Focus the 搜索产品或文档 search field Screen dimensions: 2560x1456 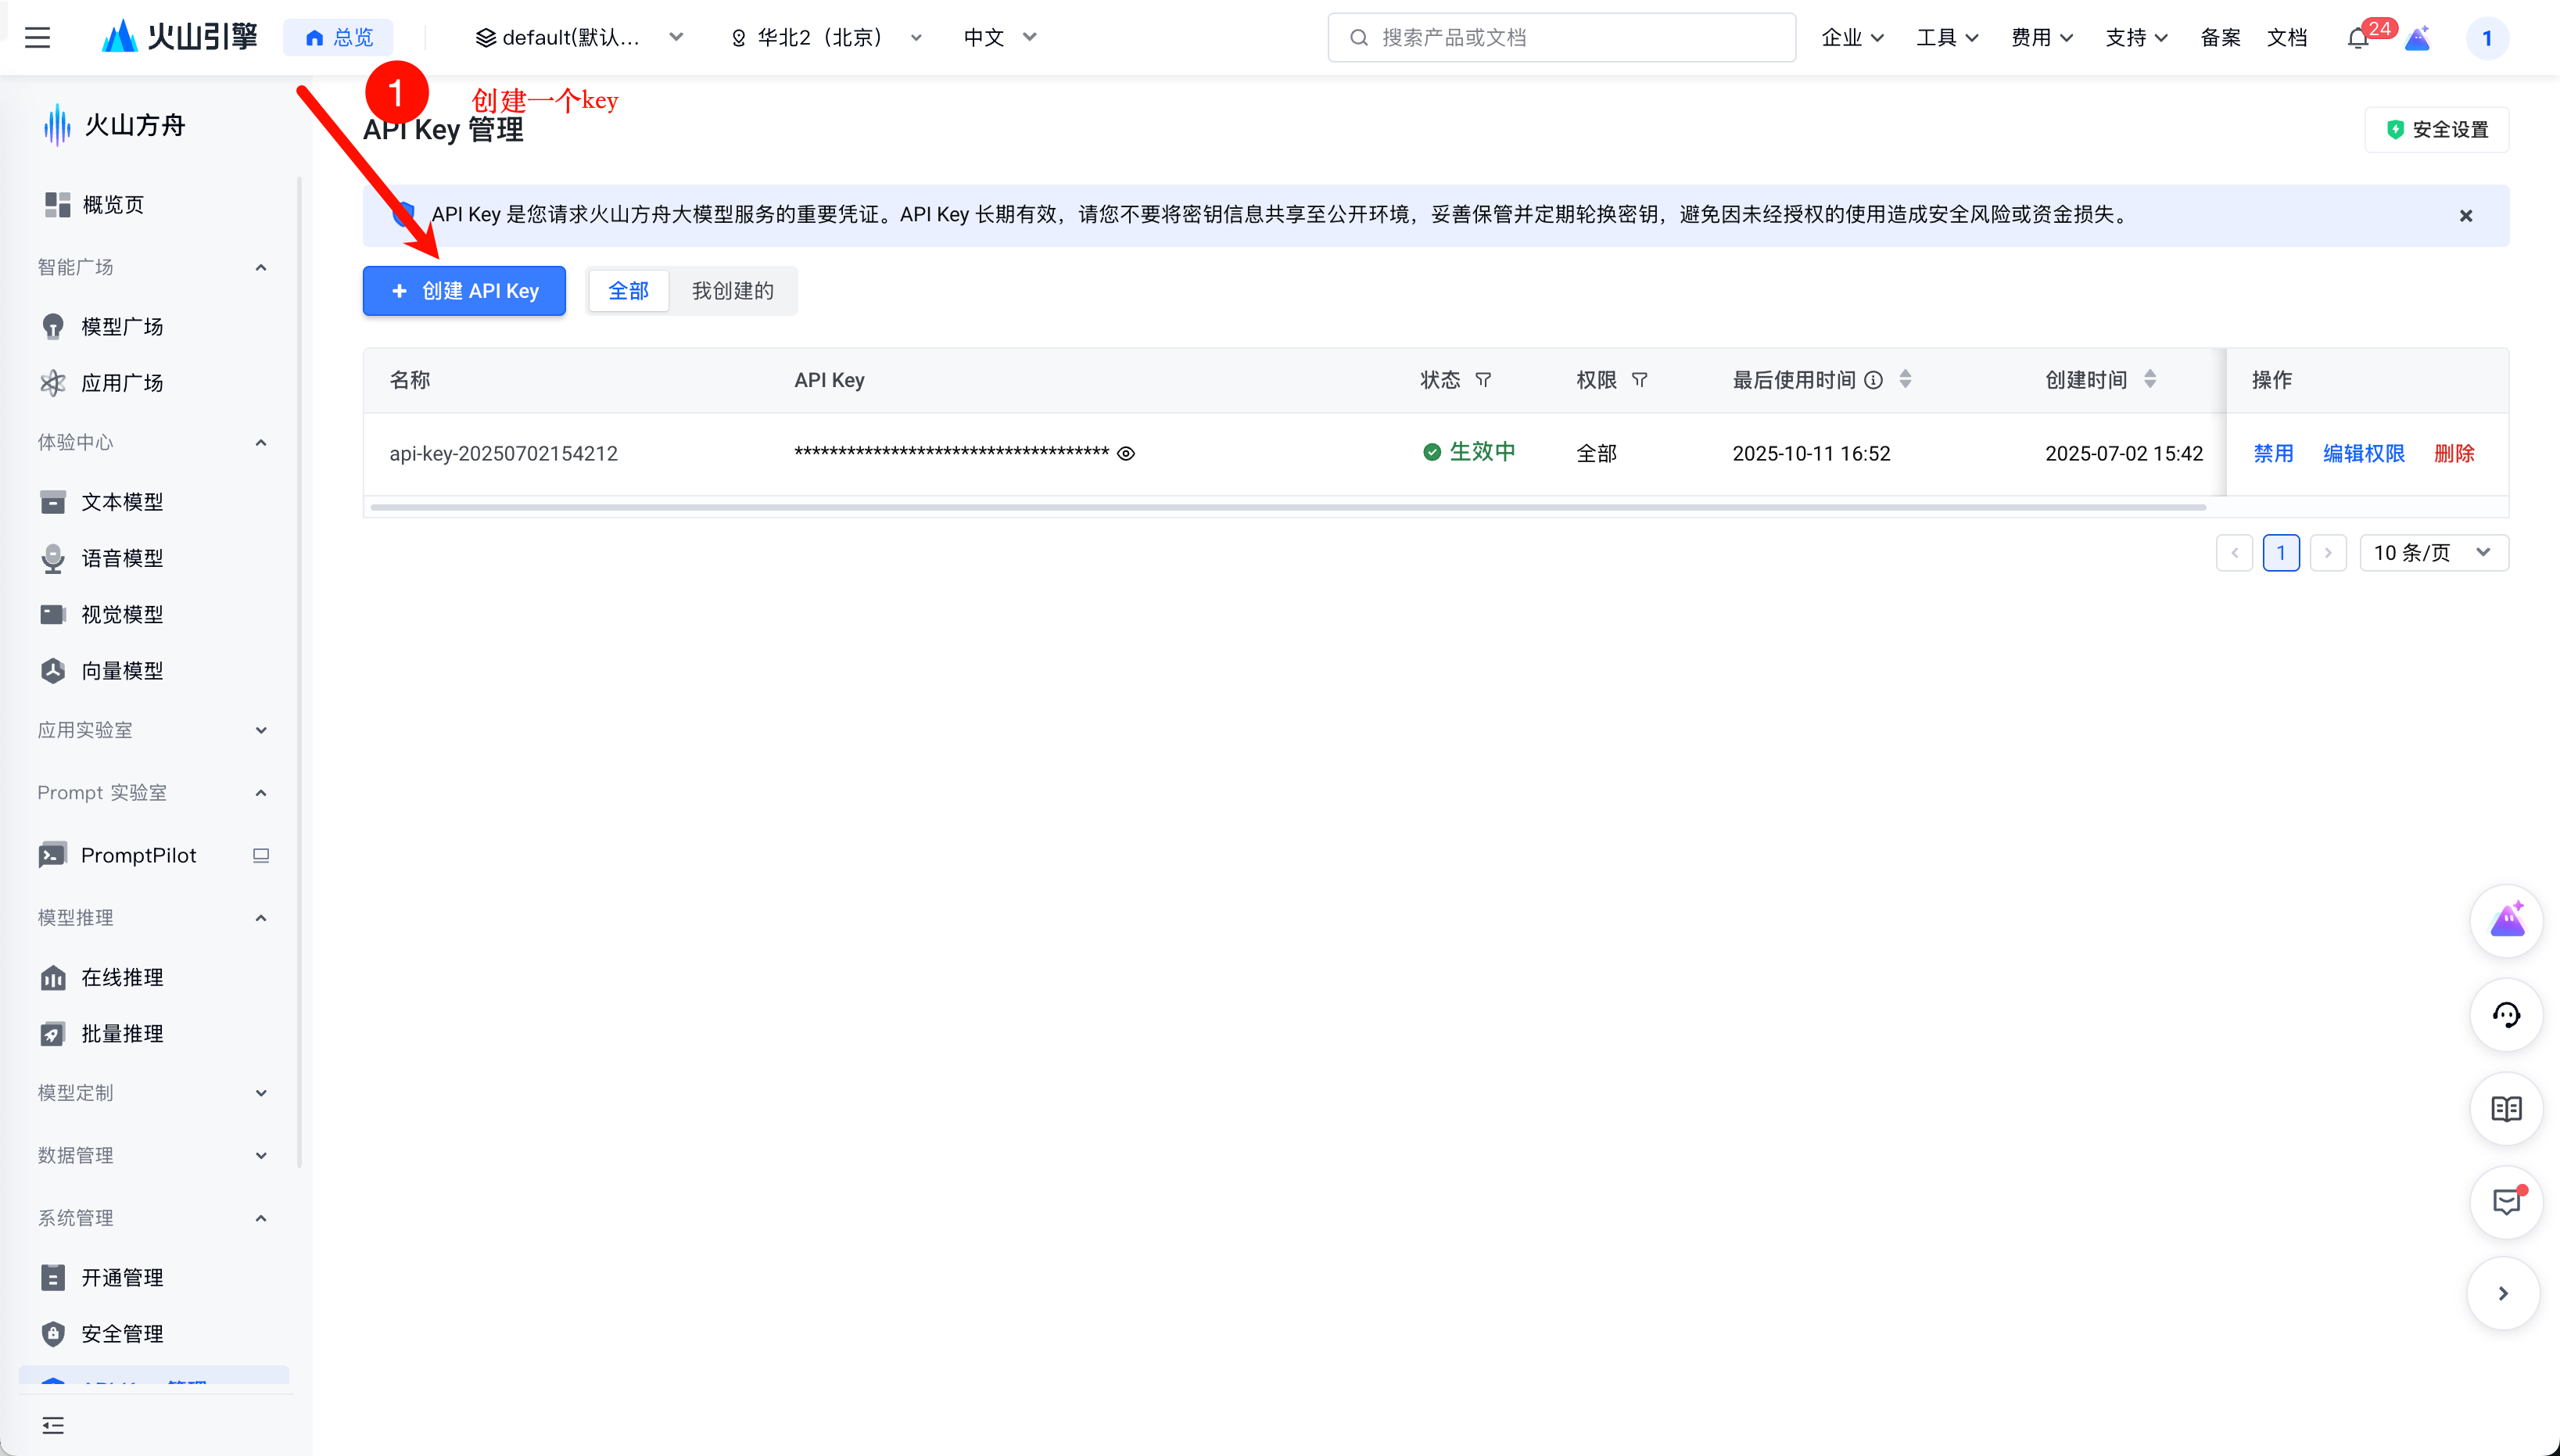pyautogui.click(x=1561, y=38)
